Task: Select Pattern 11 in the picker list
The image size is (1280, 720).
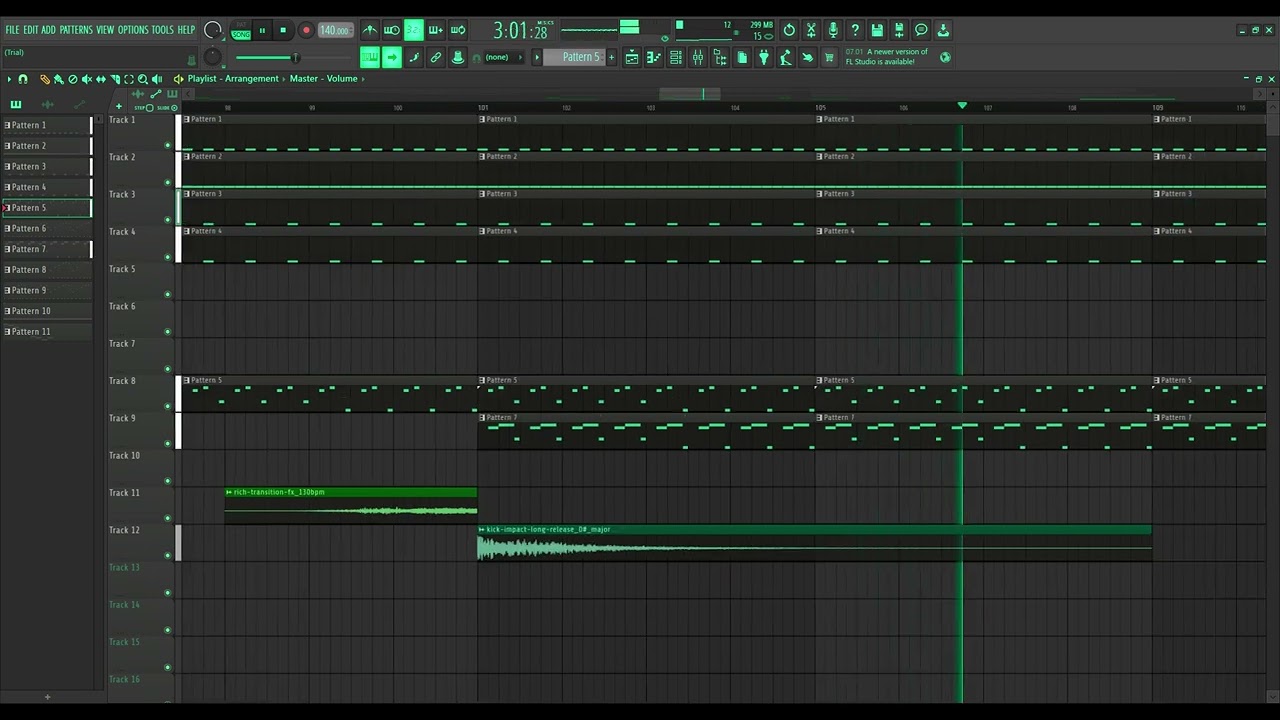Action: coord(47,332)
